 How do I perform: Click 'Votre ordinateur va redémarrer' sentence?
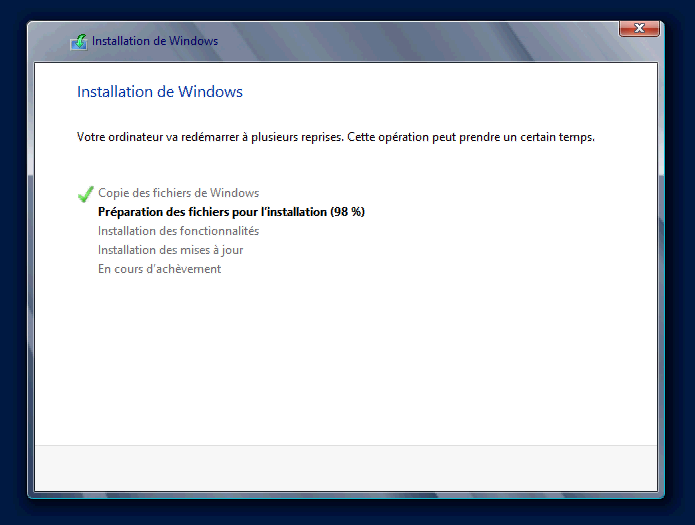tap(336, 137)
